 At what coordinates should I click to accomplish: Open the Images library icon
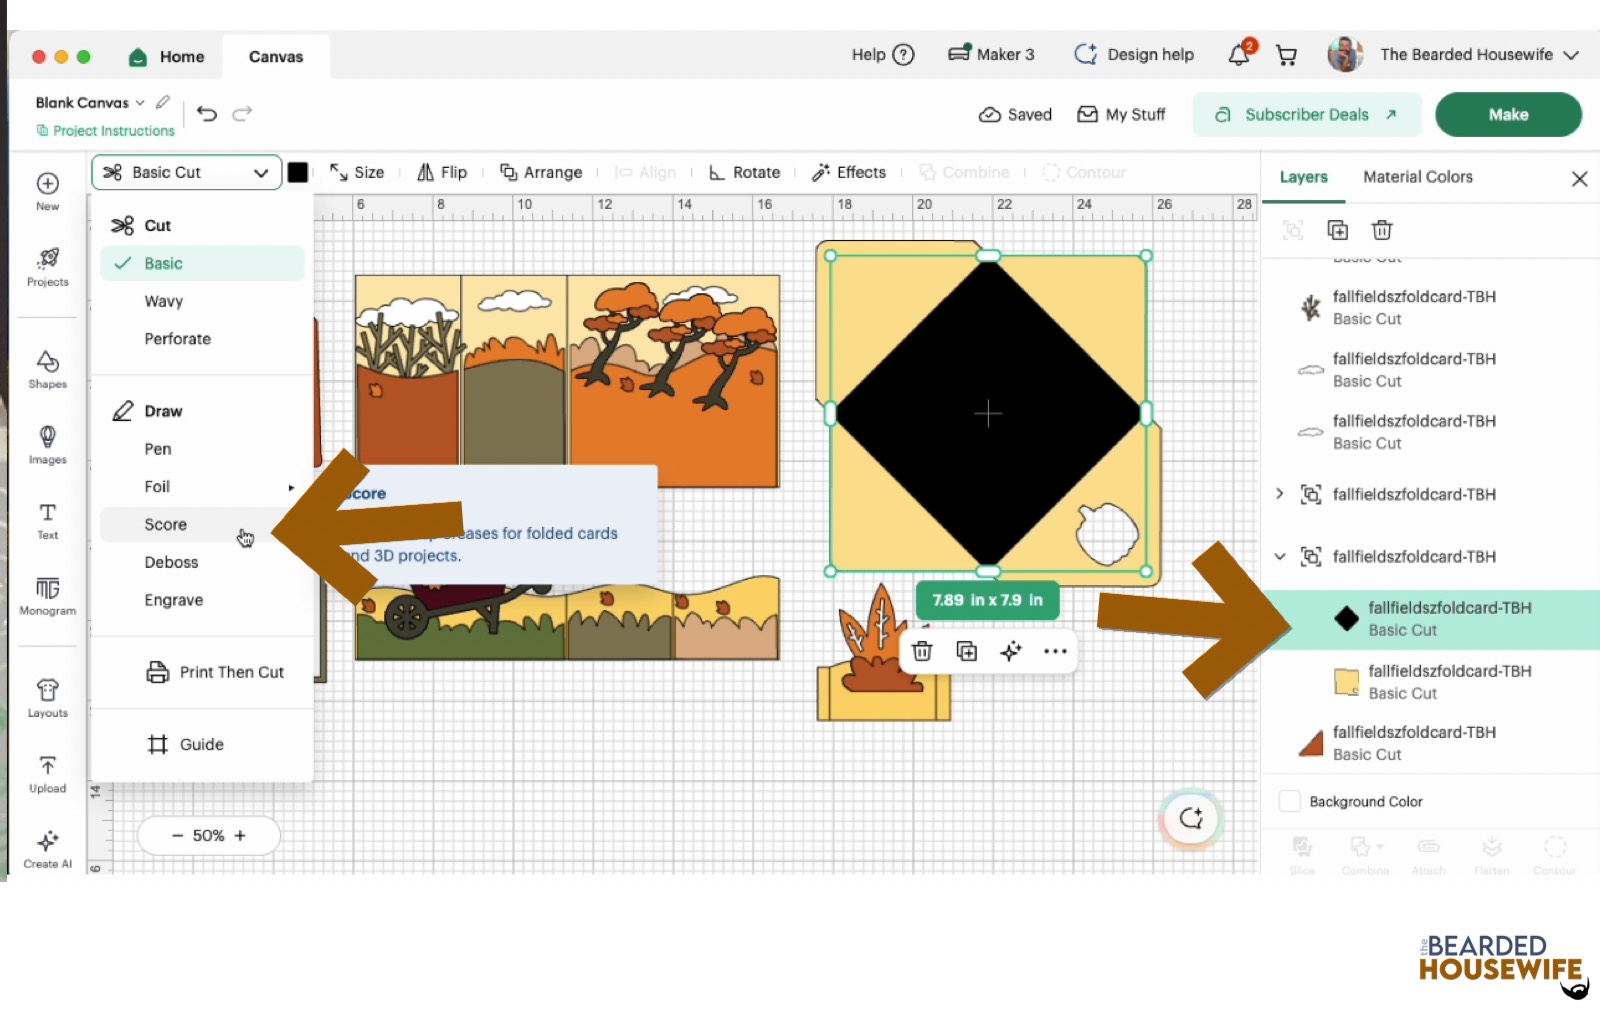[47, 445]
